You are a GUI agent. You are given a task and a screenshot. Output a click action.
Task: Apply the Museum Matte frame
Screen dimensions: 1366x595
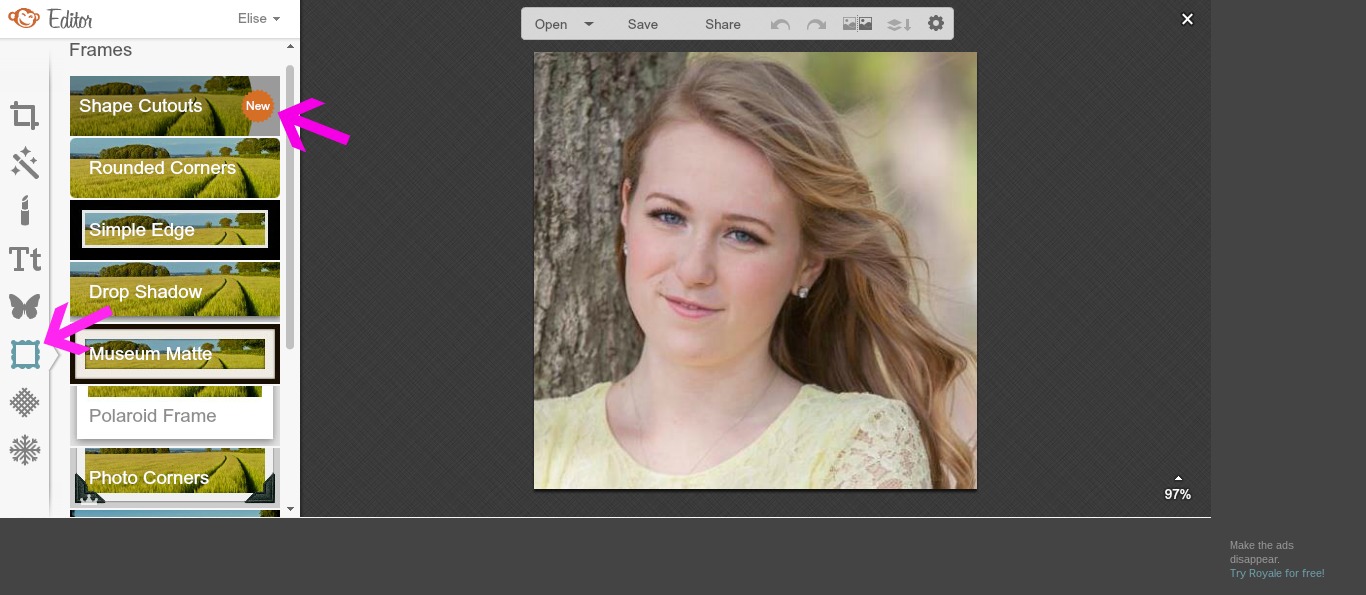(x=174, y=354)
